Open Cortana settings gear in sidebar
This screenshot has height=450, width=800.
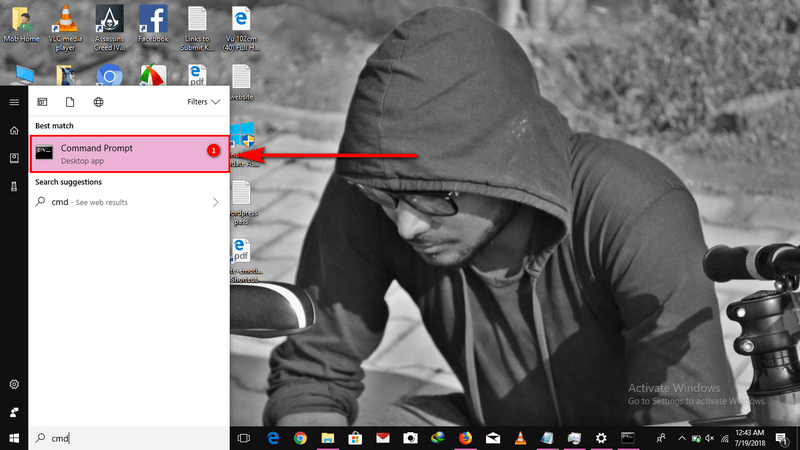point(14,384)
